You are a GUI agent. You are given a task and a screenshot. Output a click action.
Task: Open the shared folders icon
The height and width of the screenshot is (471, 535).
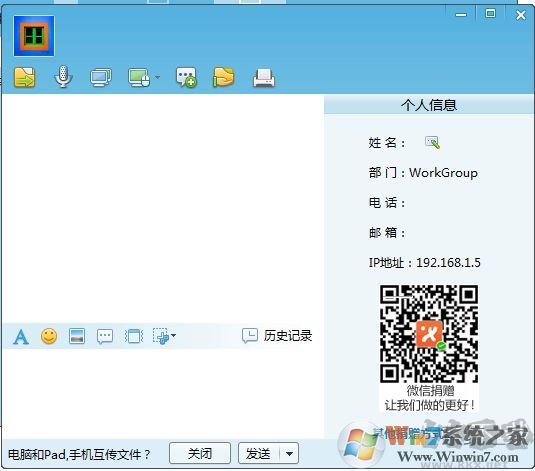223,77
